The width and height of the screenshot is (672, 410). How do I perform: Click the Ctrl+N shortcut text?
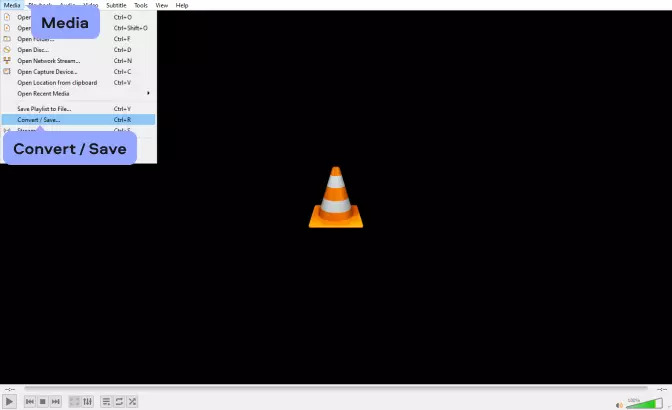123,61
